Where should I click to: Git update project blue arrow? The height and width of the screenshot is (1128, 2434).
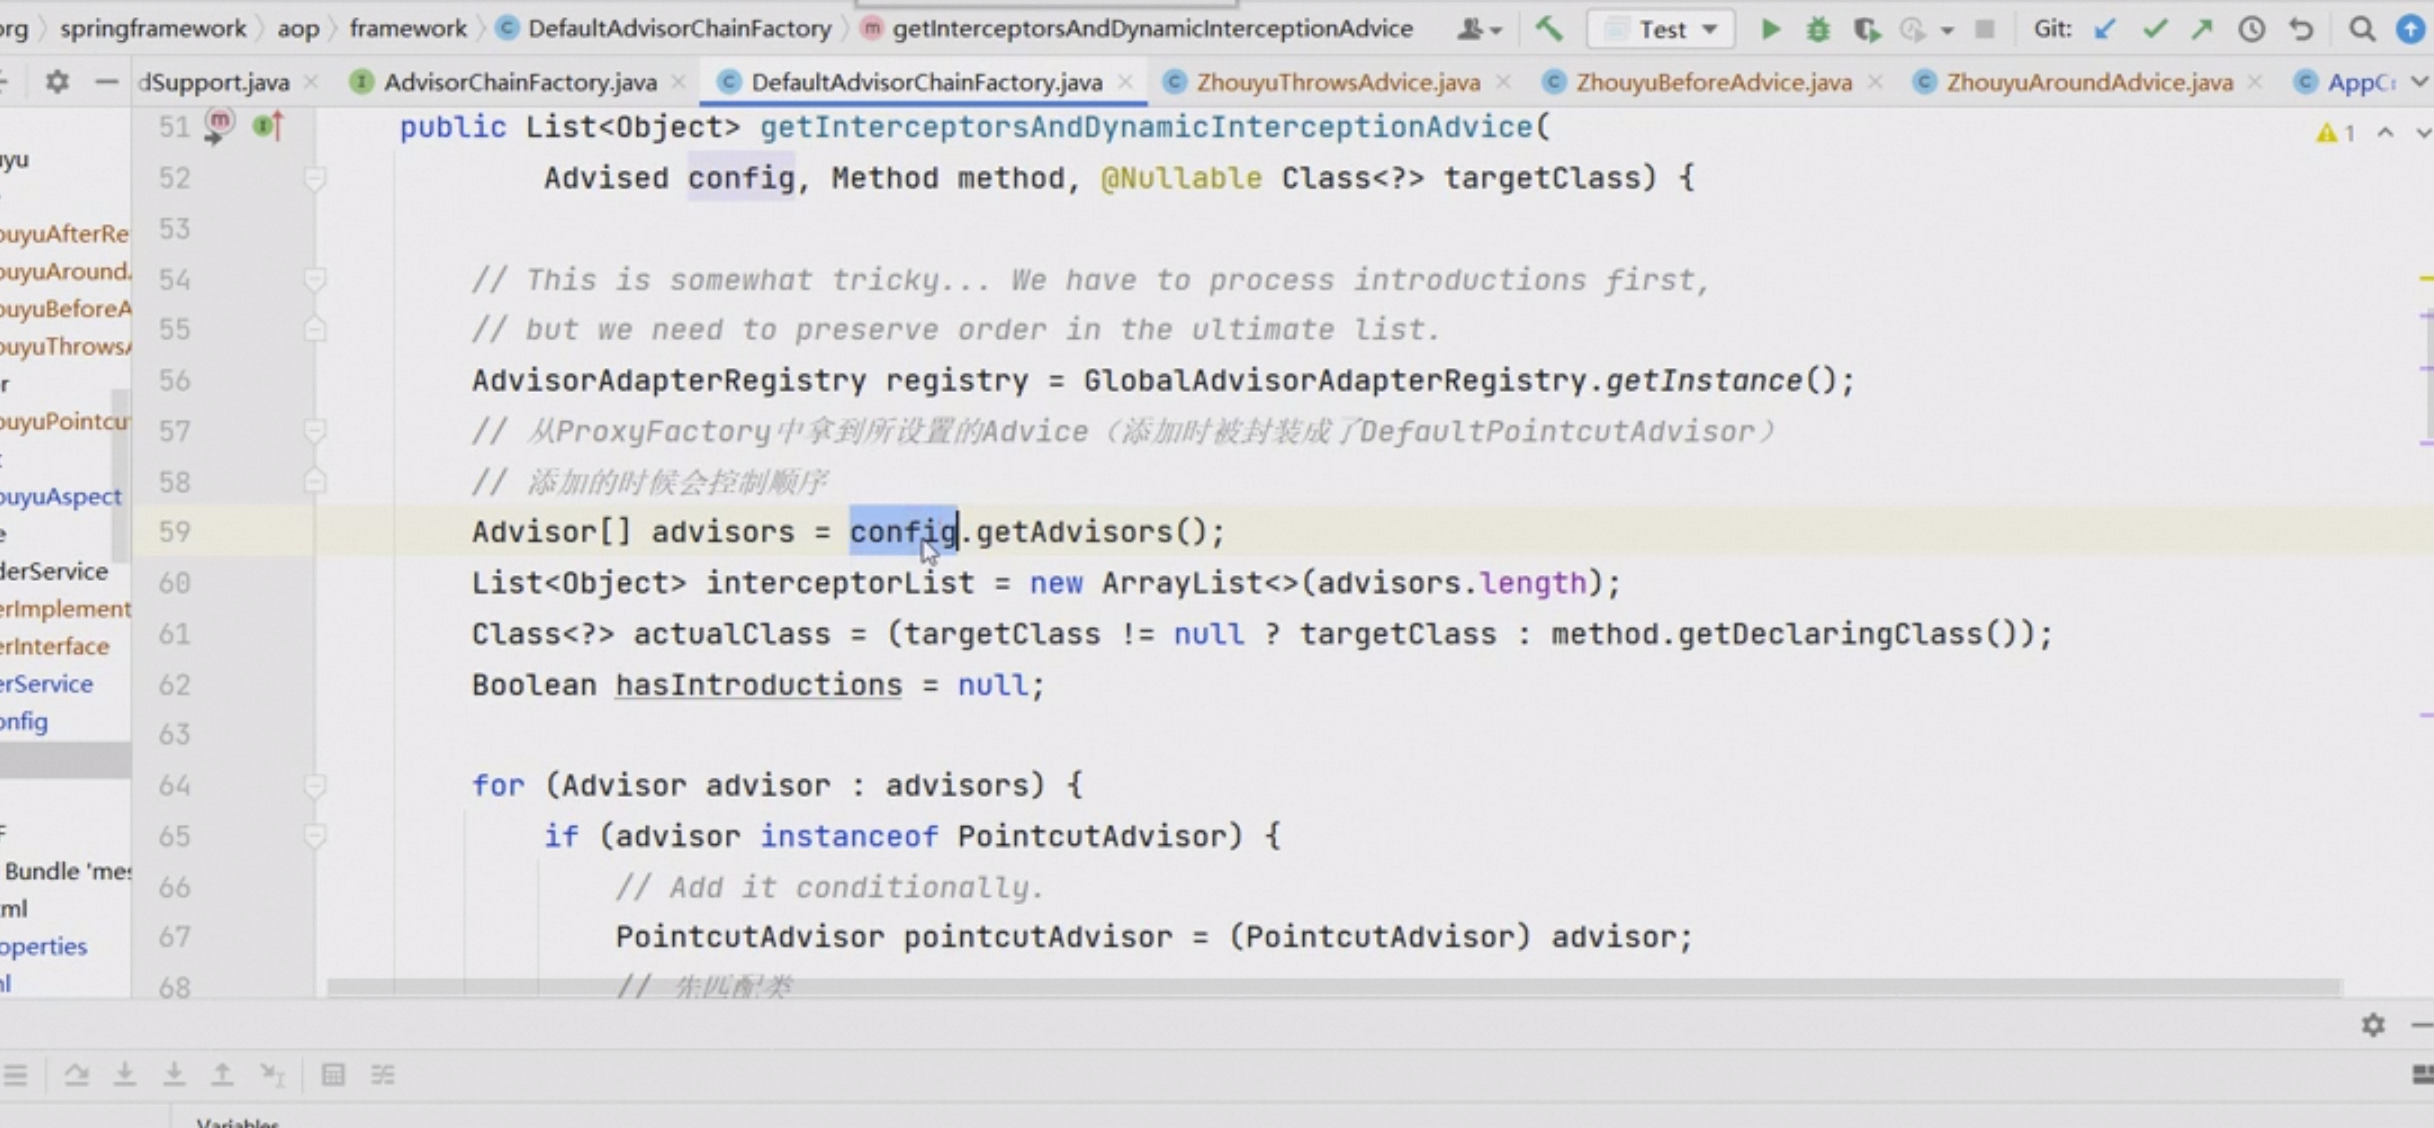(2105, 29)
